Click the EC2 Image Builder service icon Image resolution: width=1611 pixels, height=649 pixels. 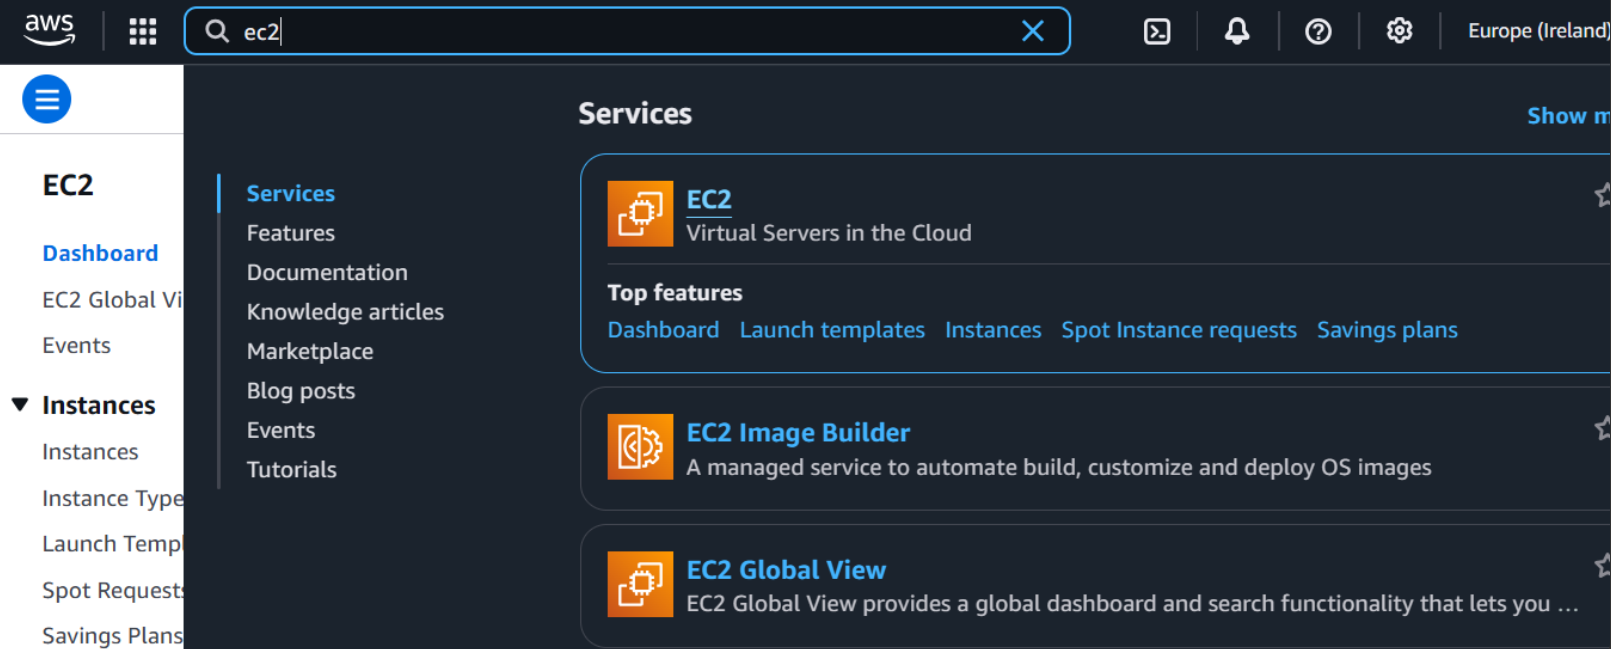tap(640, 447)
